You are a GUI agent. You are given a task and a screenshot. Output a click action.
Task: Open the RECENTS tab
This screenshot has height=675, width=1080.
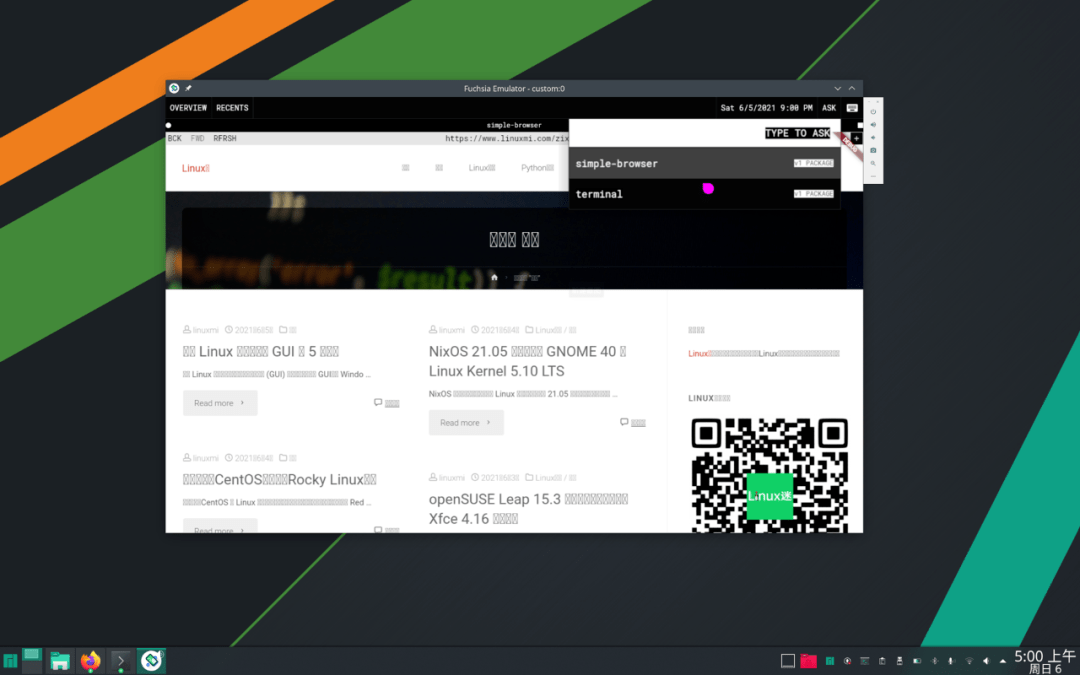click(232, 107)
